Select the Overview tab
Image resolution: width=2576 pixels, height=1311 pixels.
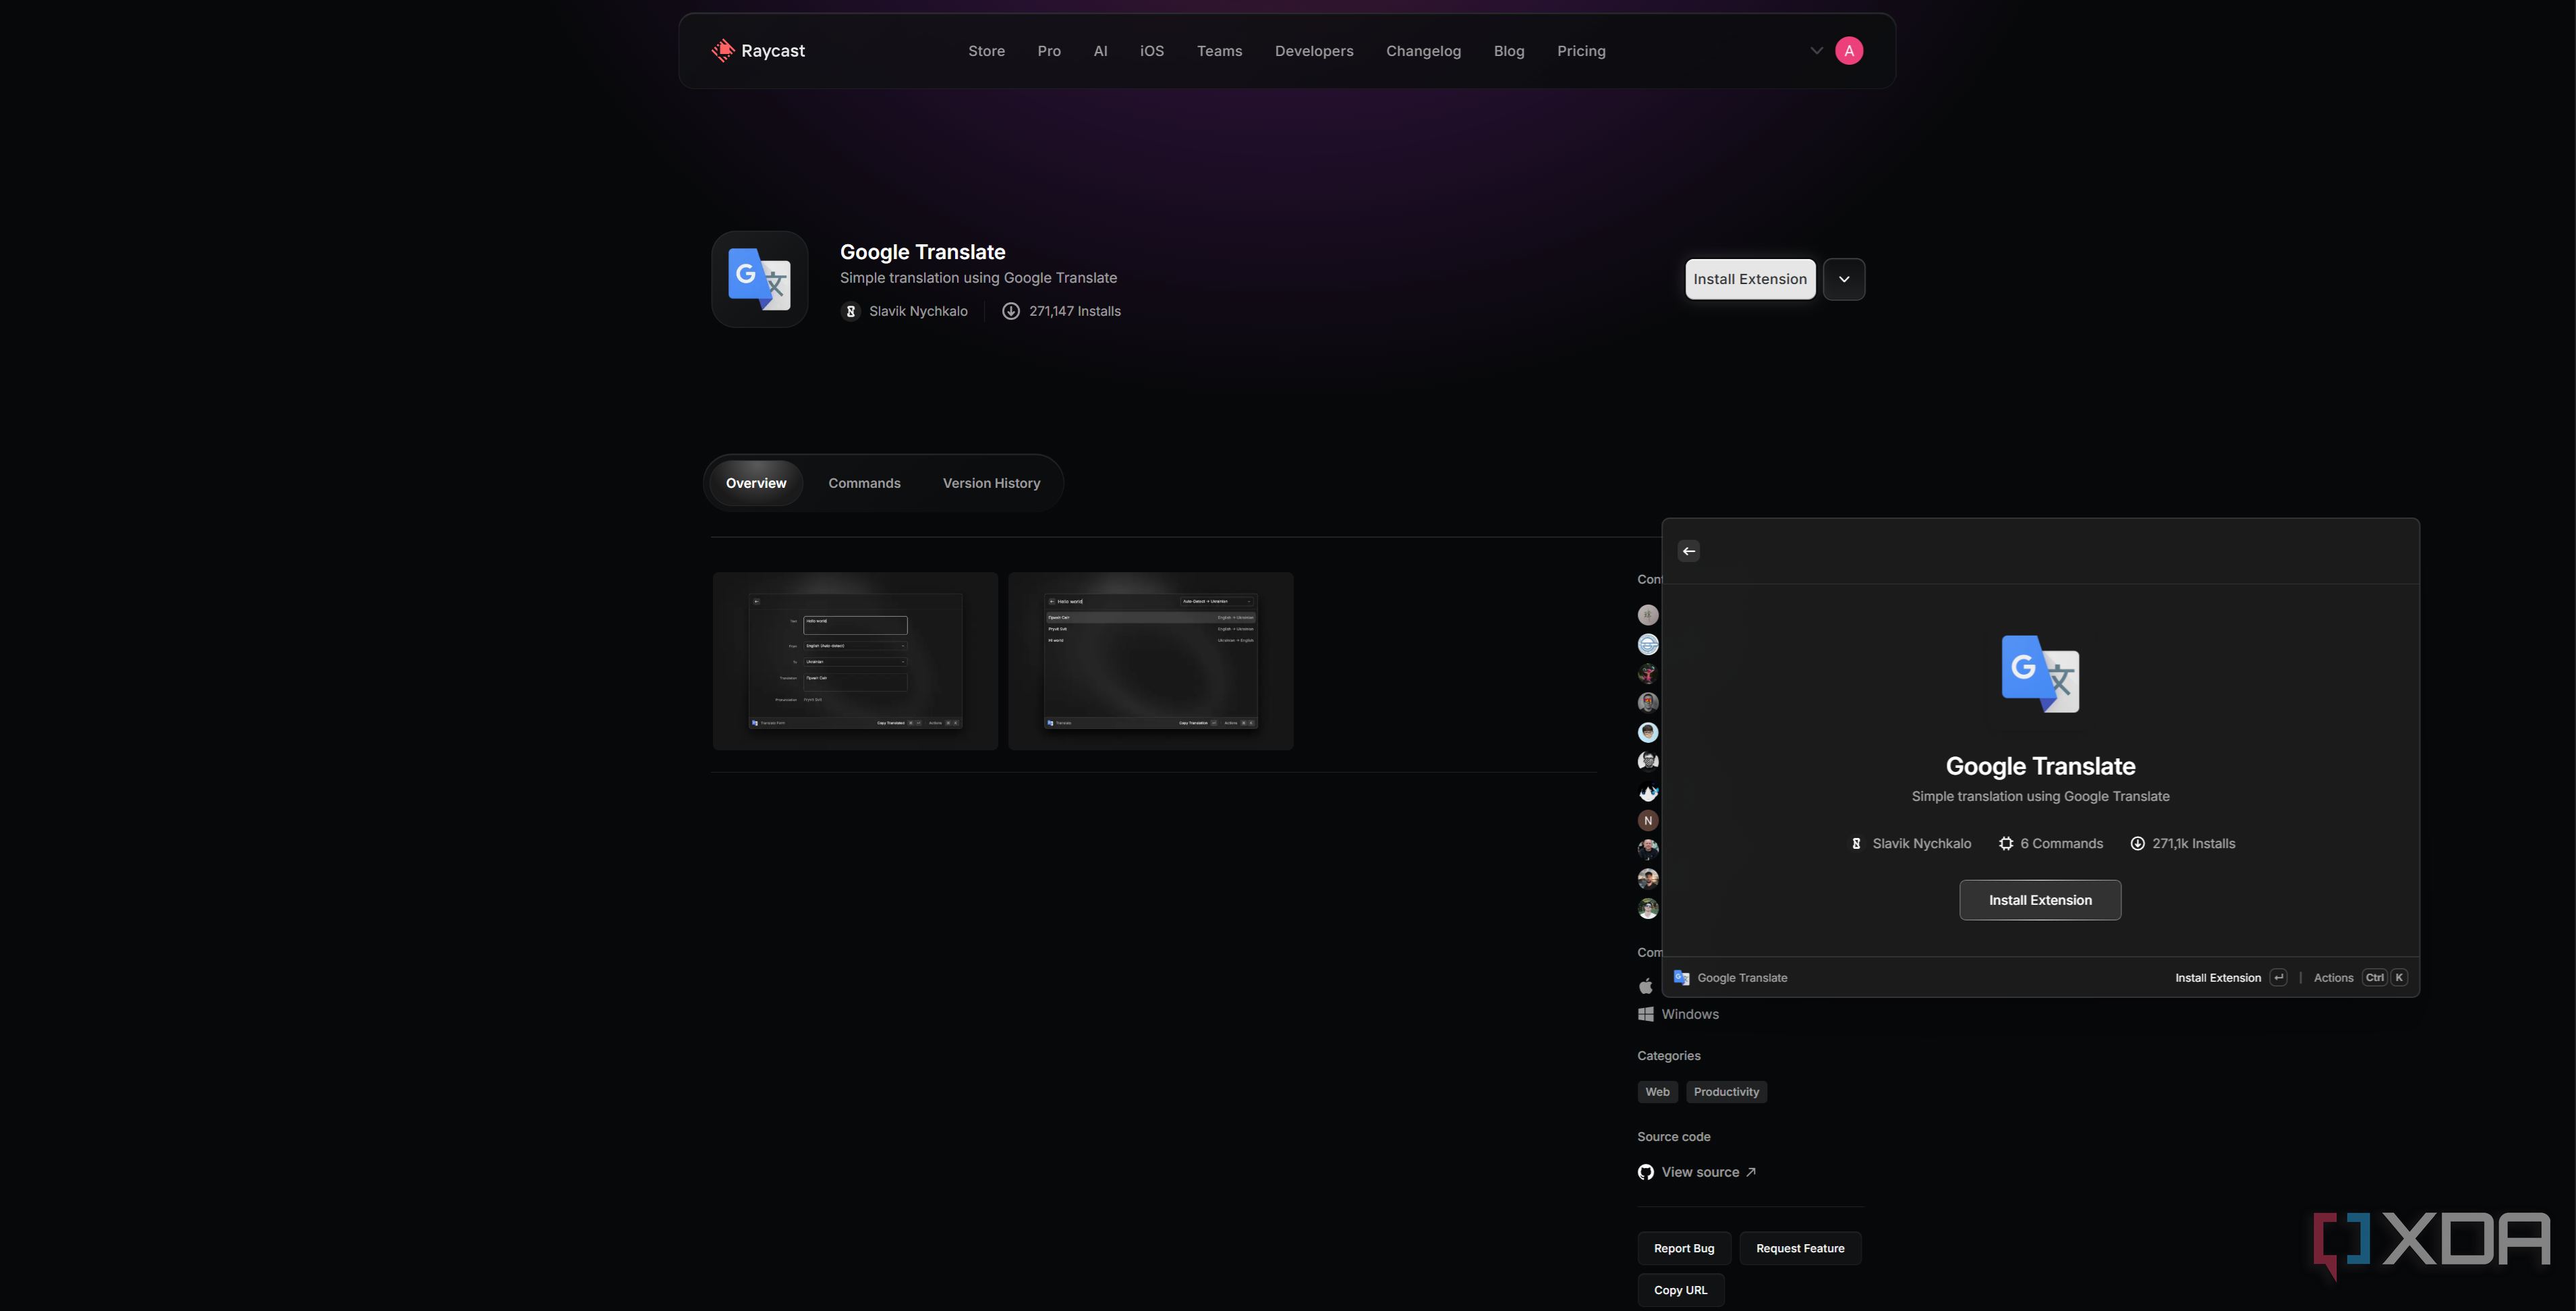(756, 483)
